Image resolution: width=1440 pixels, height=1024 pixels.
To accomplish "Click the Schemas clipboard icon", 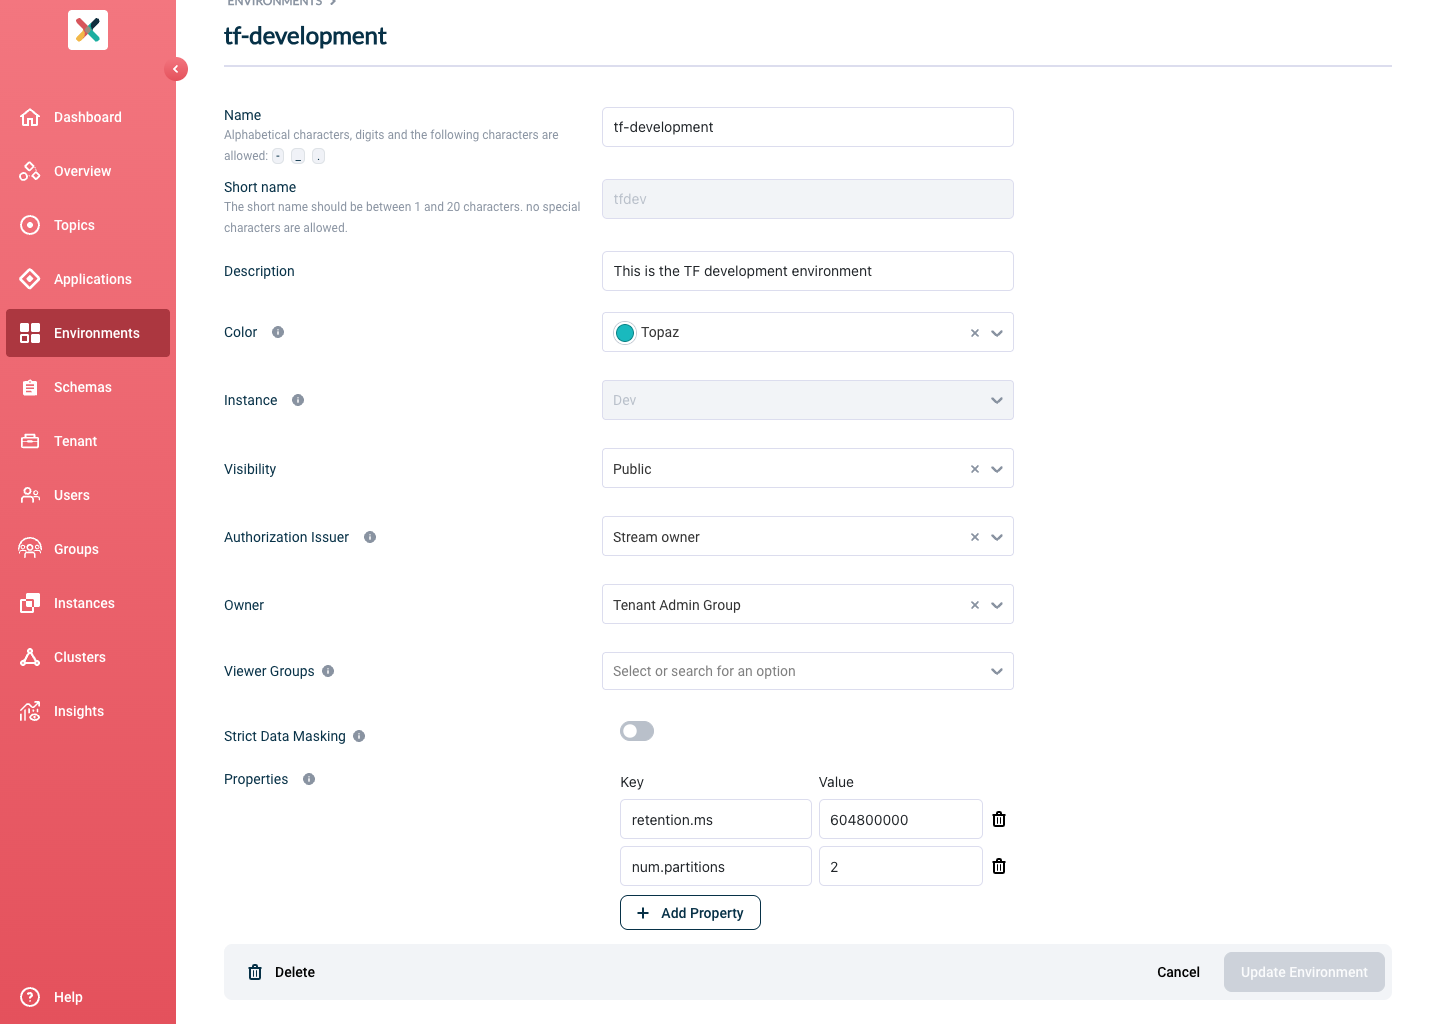I will (30, 387).
